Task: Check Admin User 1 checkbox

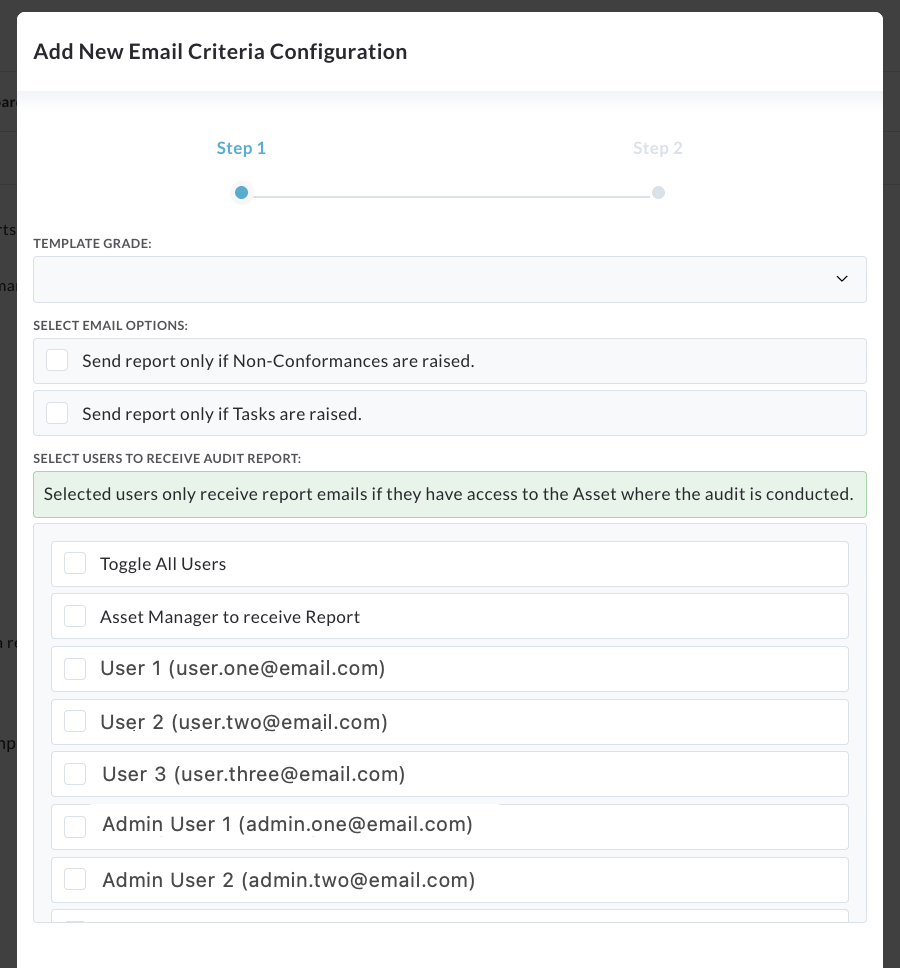Action: click(75, 827)
